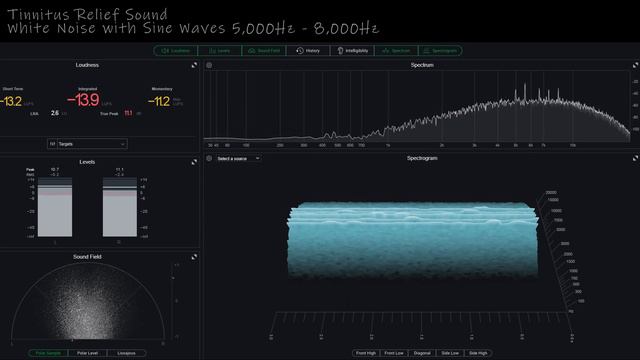This screenshot has width=640, height=360.
Task: Choose the Front High spectrogram view
Action: pyautogui.click(x=366, y=353)
